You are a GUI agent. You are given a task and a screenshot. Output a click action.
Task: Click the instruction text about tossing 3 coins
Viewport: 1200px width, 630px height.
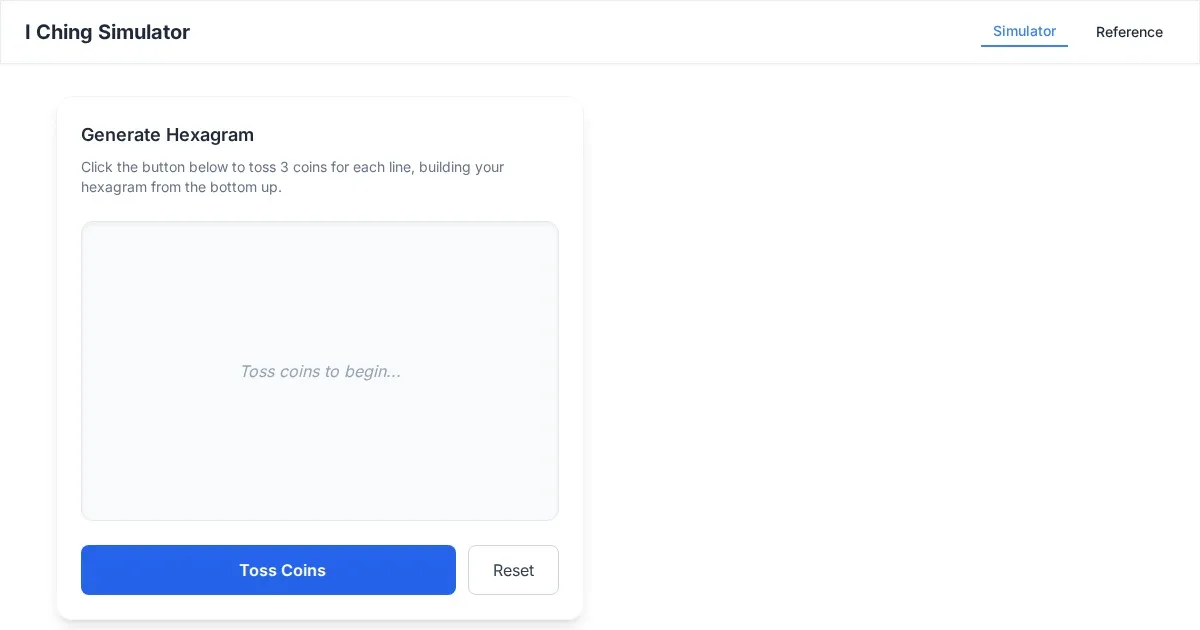click(x=292, y=167)
